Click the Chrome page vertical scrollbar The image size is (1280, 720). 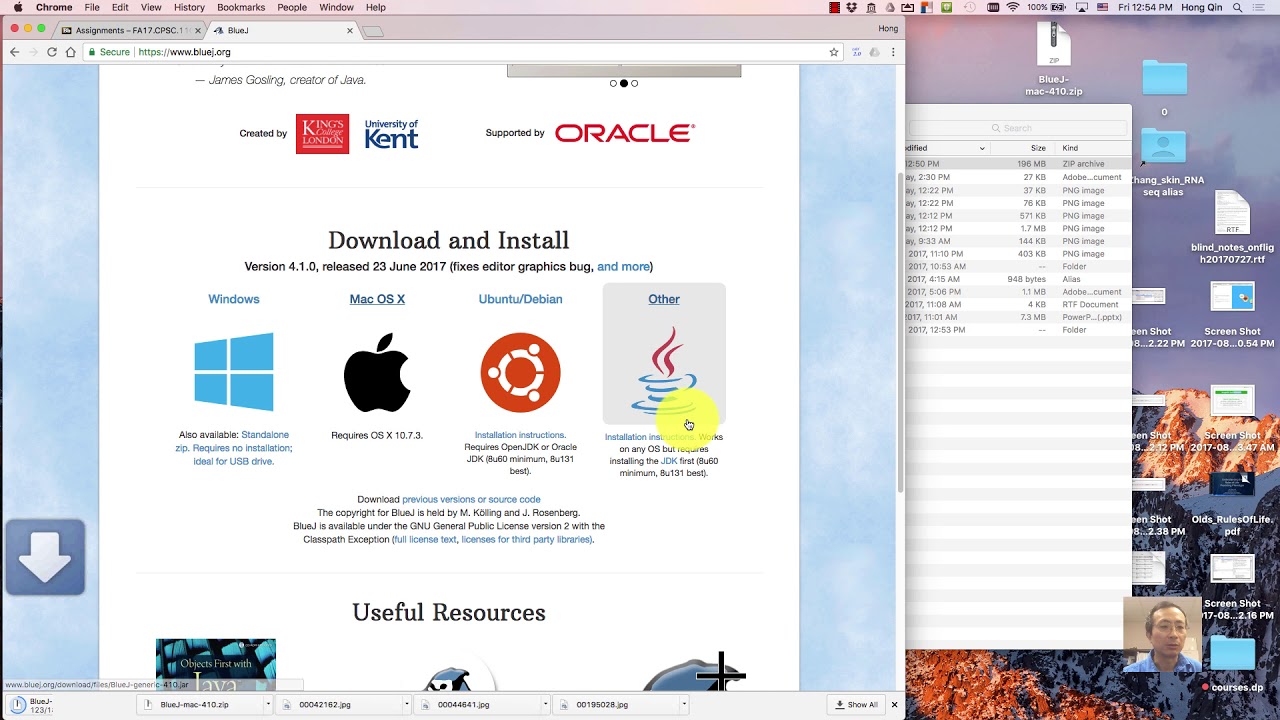coord(900,330)
